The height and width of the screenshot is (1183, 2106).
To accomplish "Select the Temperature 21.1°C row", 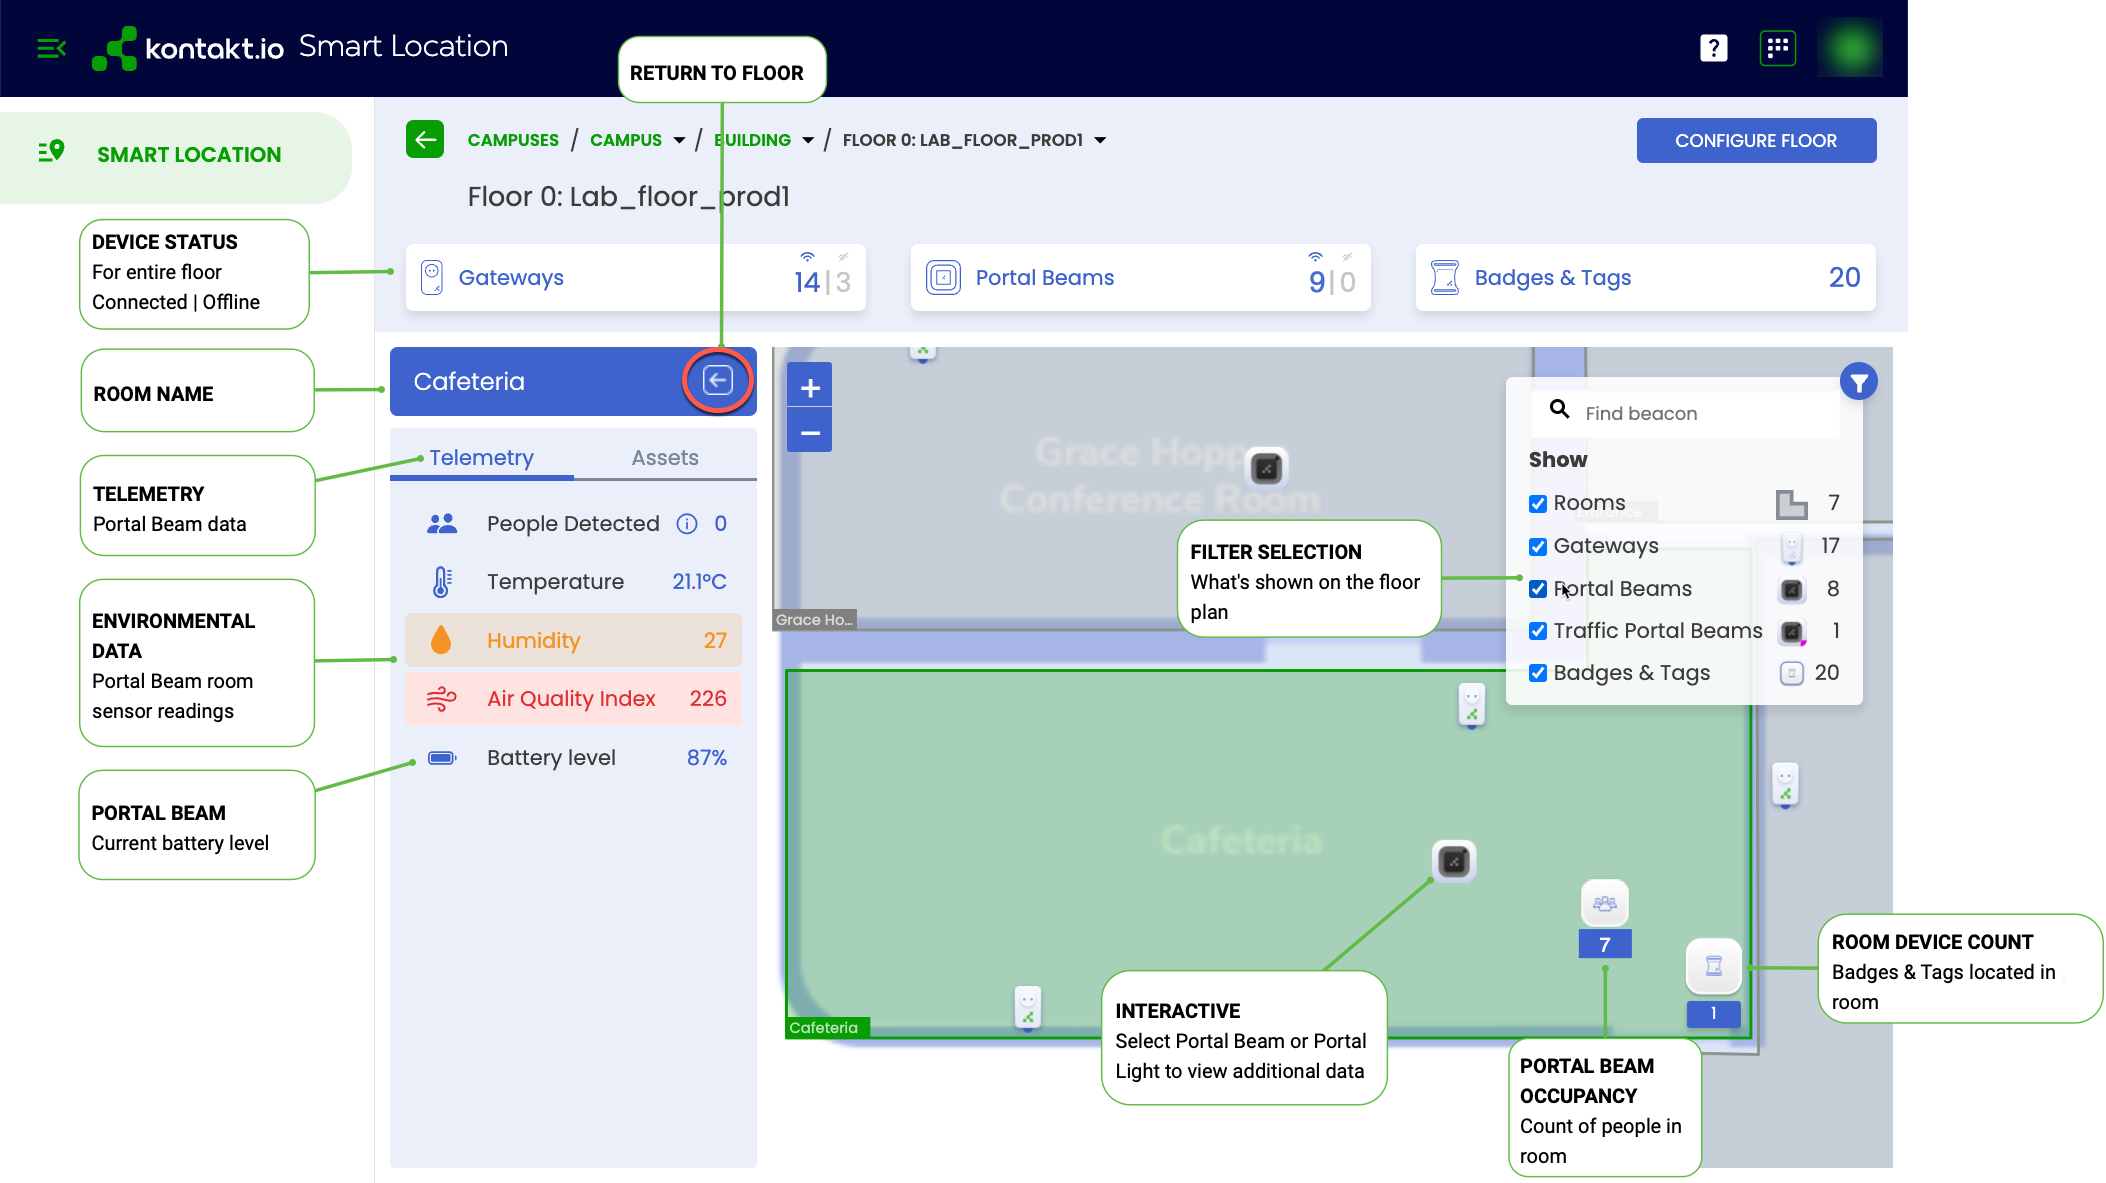I will pyautogui.click(x=573, y=582).
